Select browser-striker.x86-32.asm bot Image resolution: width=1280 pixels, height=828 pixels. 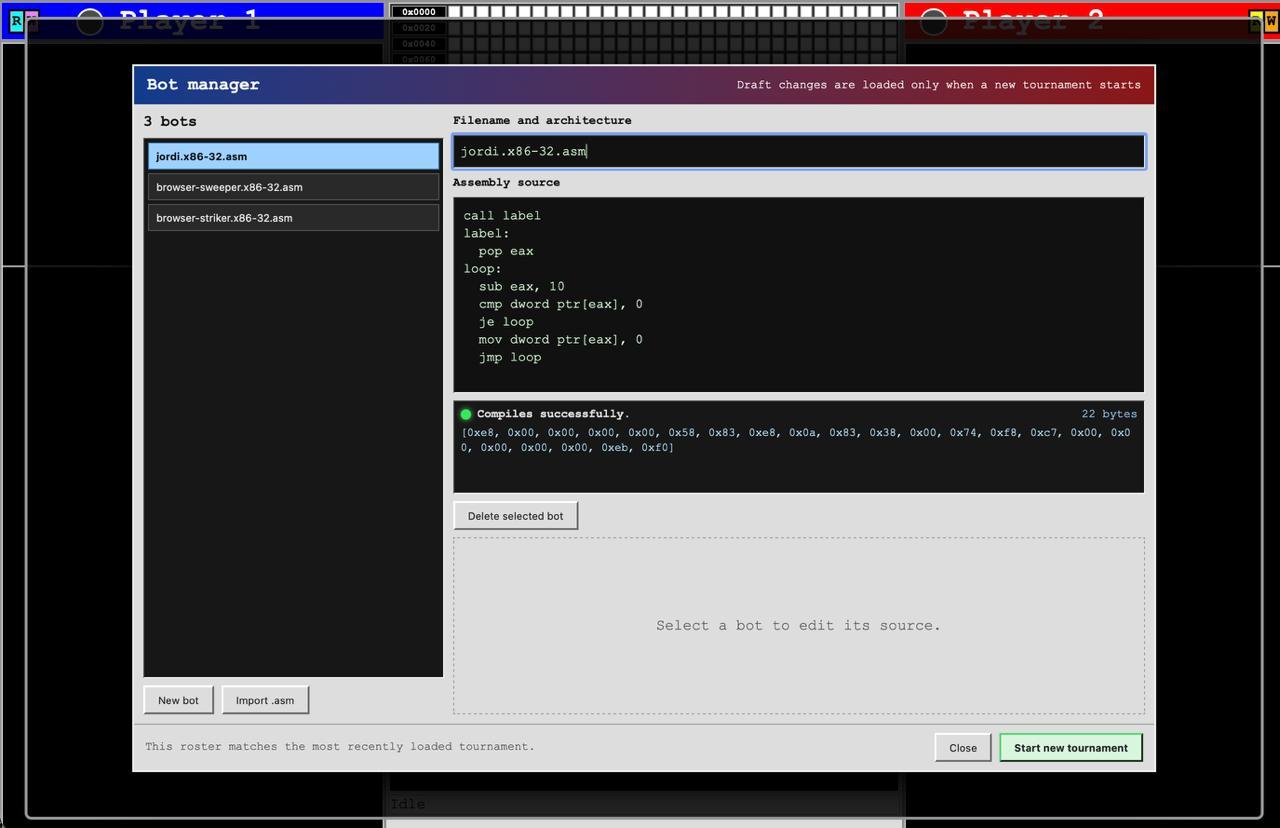pos(293,218)
